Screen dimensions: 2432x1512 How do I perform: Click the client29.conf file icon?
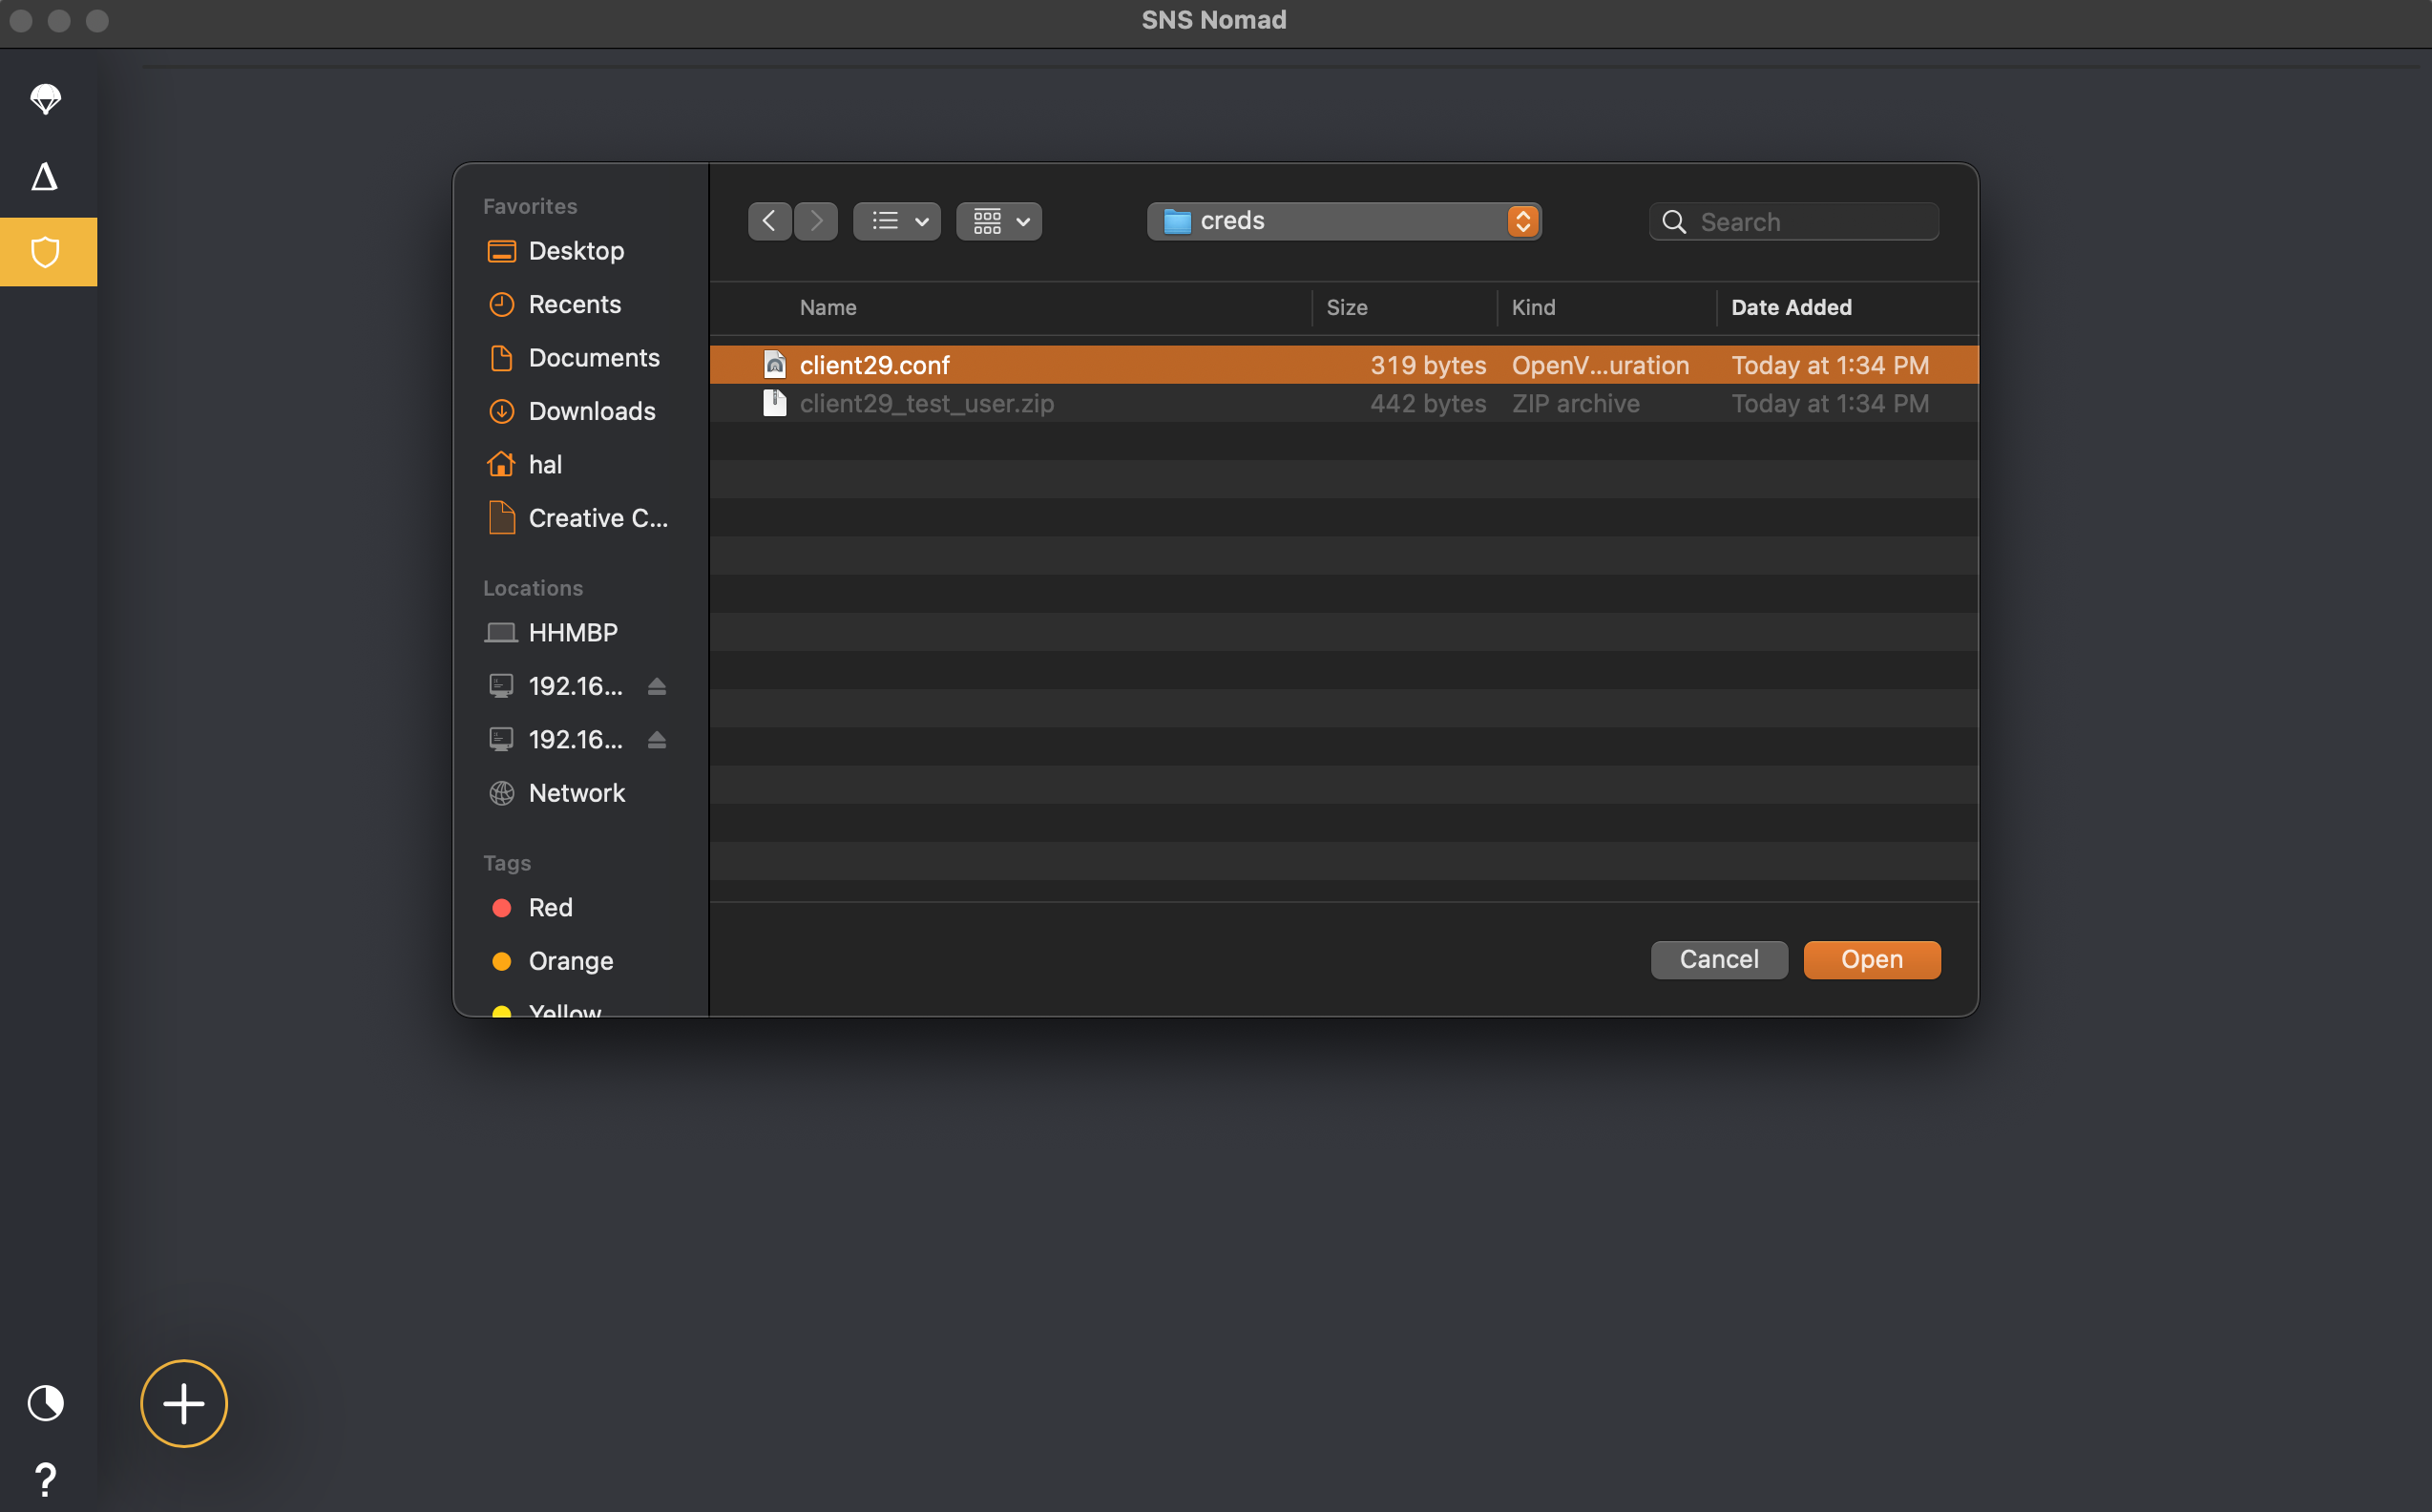coord(775,365)
